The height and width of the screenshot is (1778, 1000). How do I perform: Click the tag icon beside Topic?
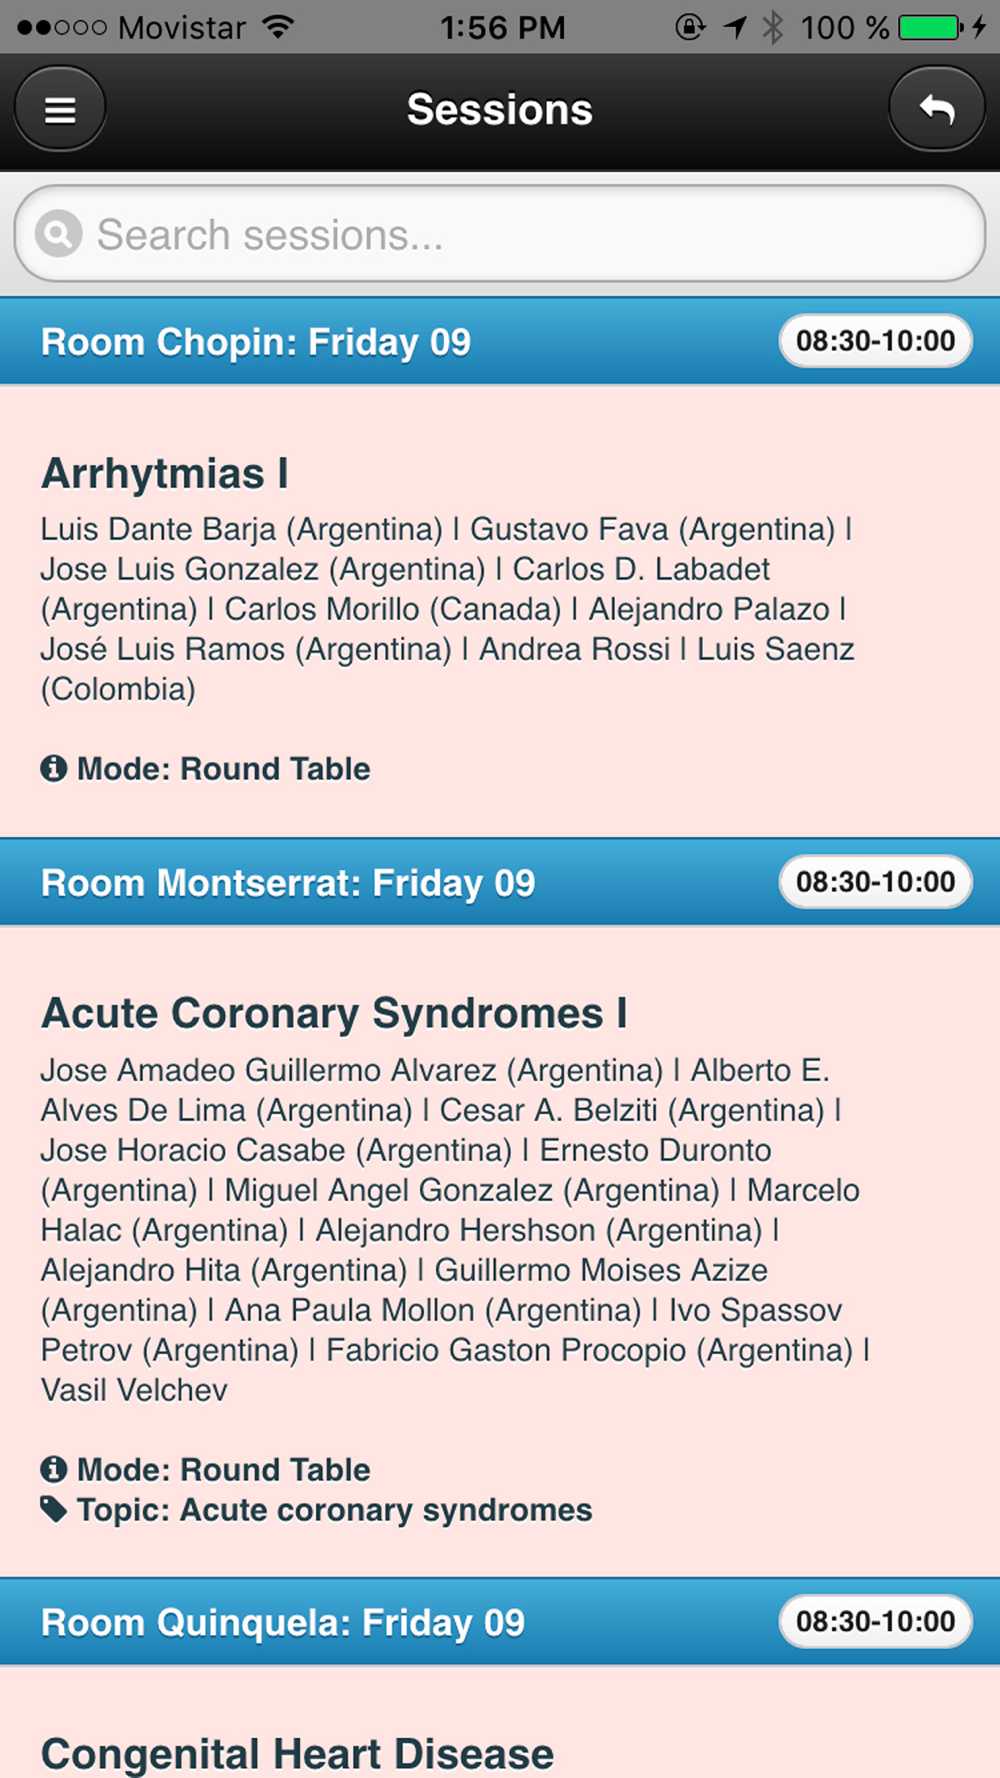[53, 1509]
